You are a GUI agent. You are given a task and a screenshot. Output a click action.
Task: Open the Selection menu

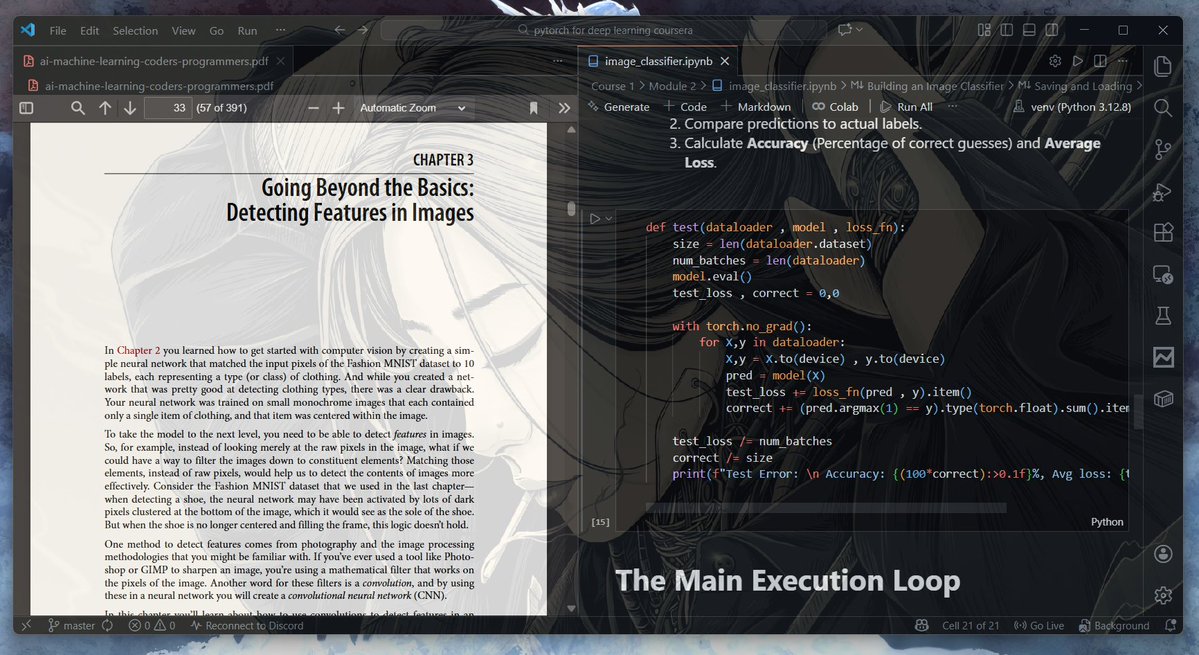tap(135, 31)
